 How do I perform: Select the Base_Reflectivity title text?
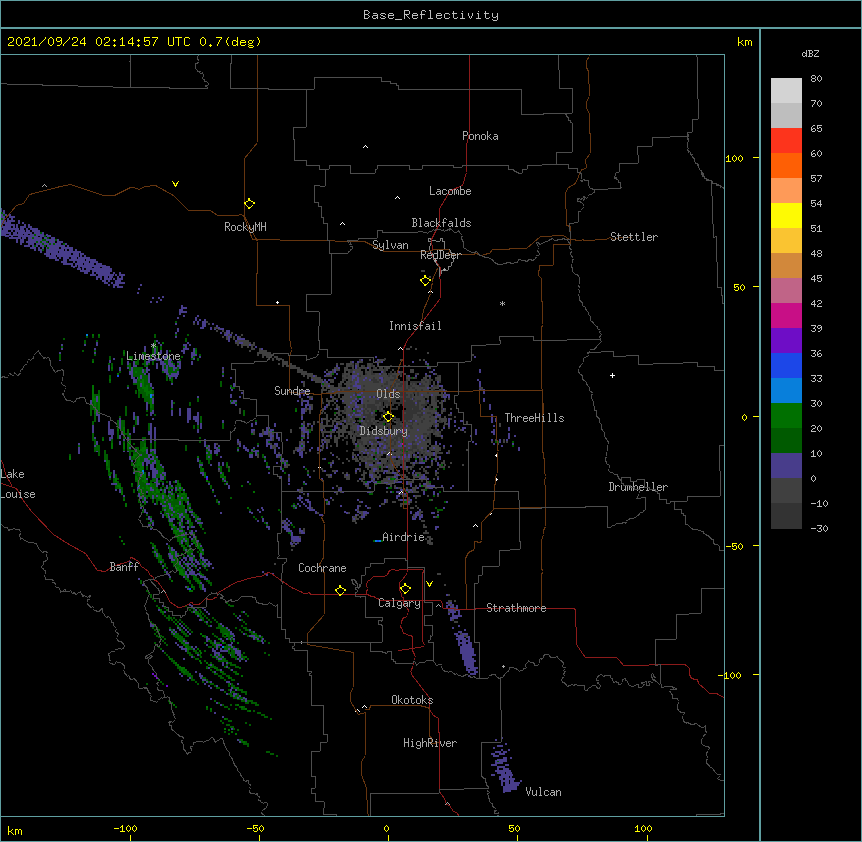coord(431,15)
